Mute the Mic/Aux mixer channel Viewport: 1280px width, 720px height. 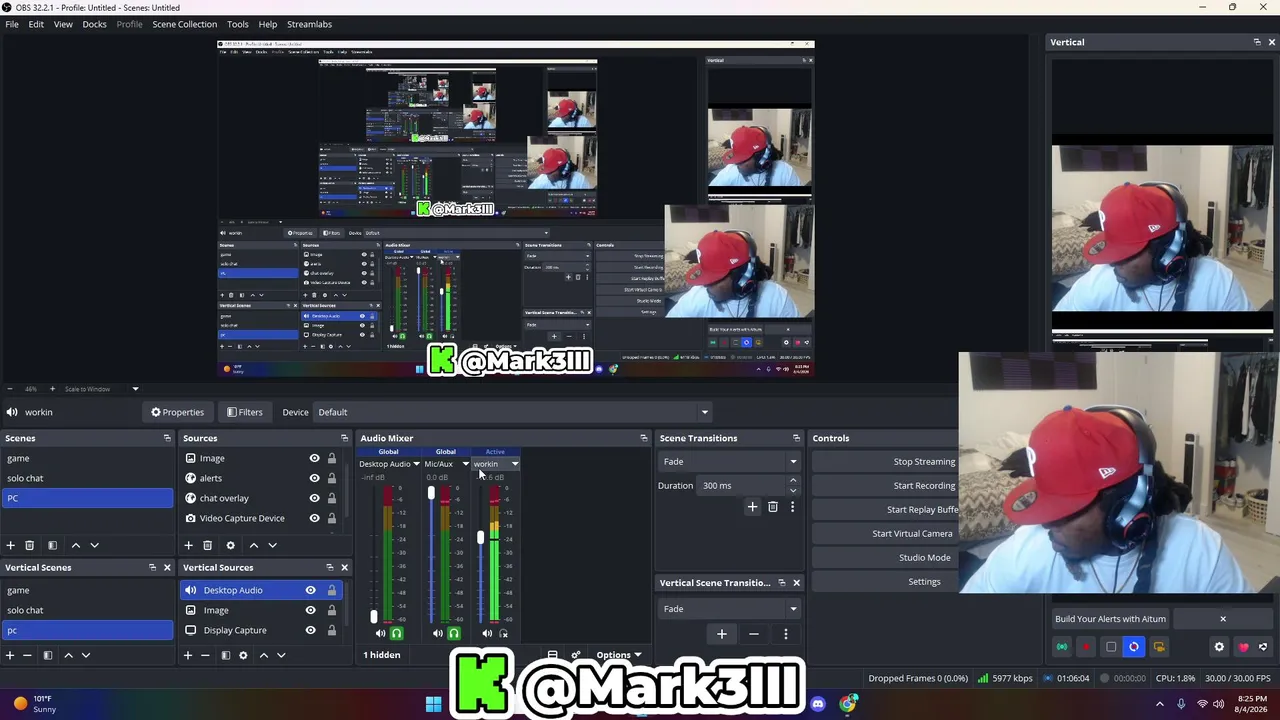(x=437, y=633)
